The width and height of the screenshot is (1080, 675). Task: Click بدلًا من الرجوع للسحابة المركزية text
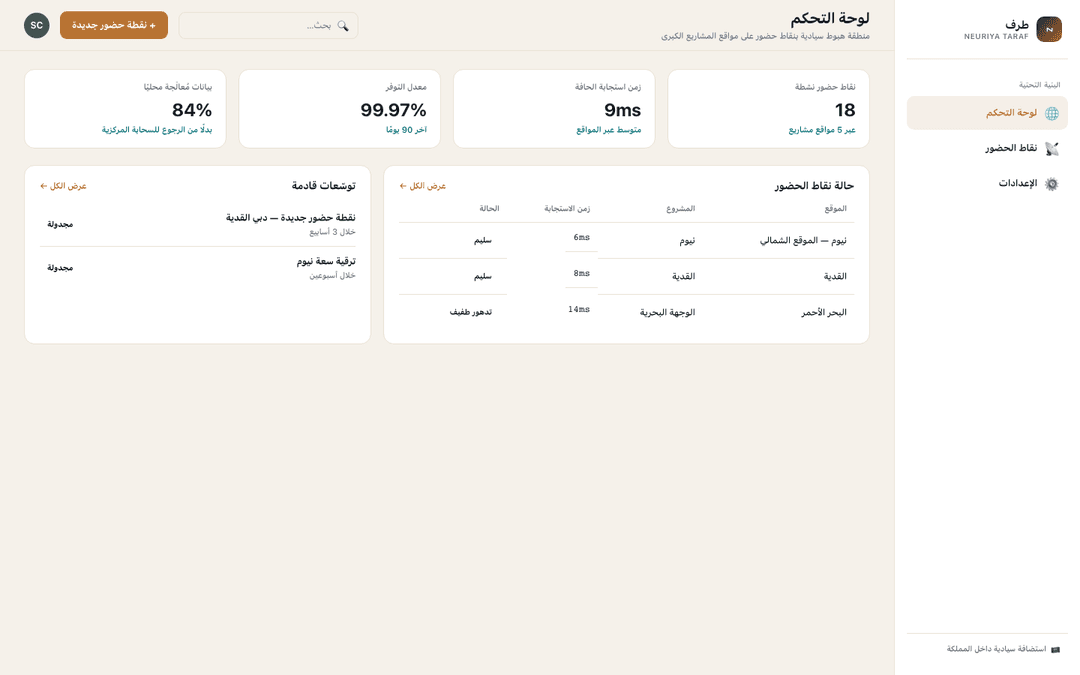157,130
